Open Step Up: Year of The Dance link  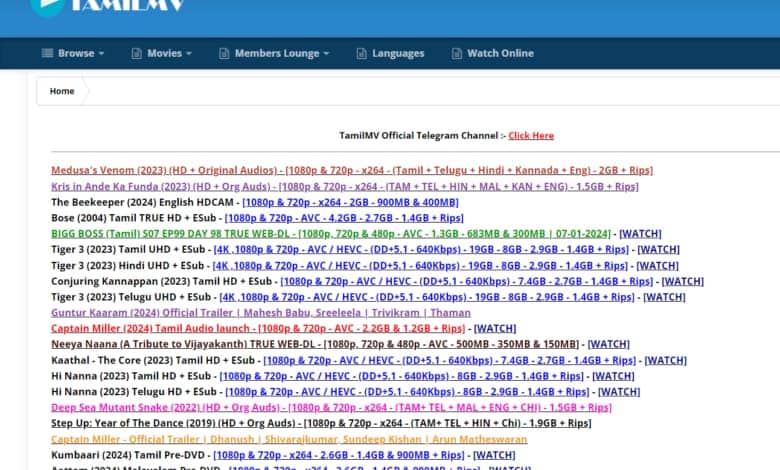[x=321, y=423]
